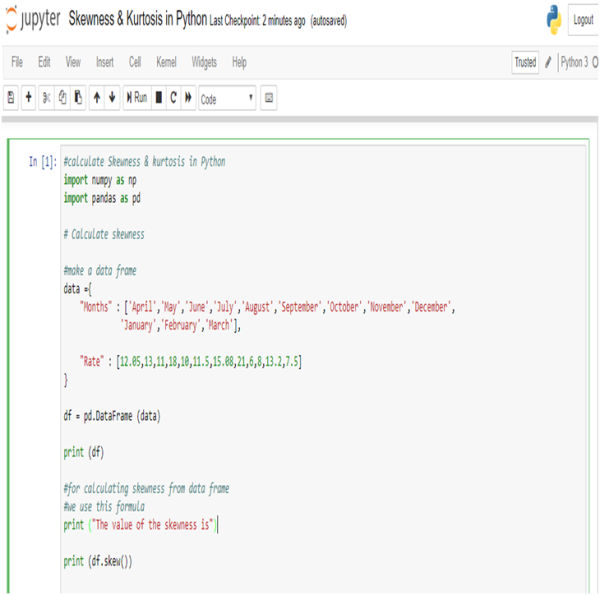The image size is (600, 595).
Task: Paste cells below using toolbar icon
Action: [x=78, y=99]
